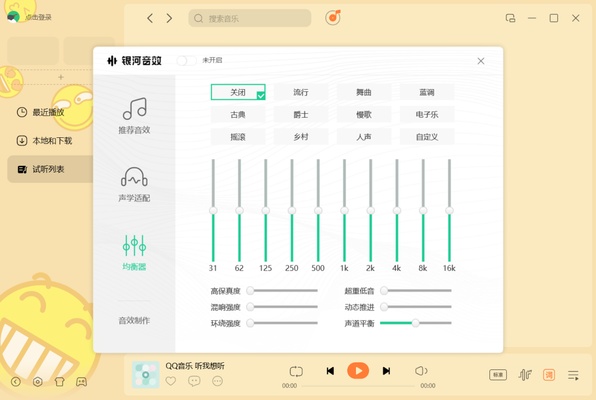This screenshot has width=596, height=400.
Task: Click the plus button above the sidebar
Action: (x=60, y=77)
